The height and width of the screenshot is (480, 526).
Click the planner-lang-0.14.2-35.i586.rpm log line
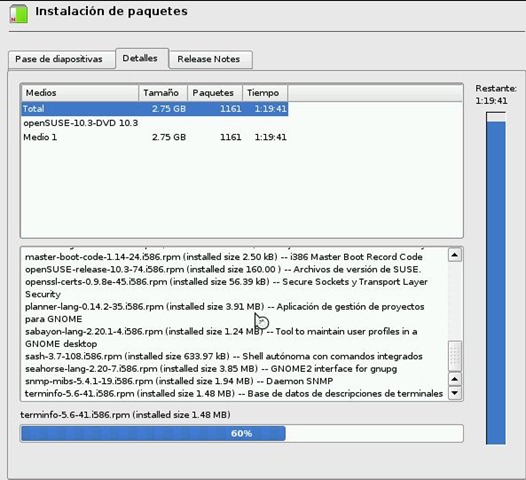[225, 313]
